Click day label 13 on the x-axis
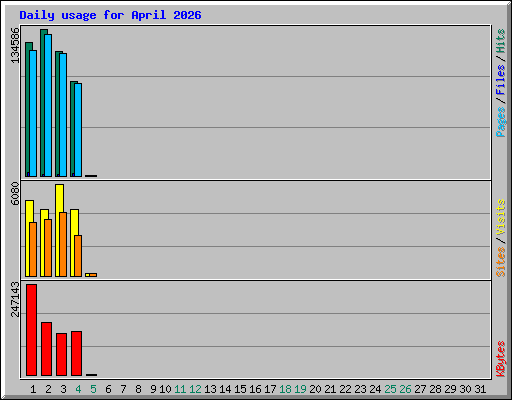 (x=210, y=389)
